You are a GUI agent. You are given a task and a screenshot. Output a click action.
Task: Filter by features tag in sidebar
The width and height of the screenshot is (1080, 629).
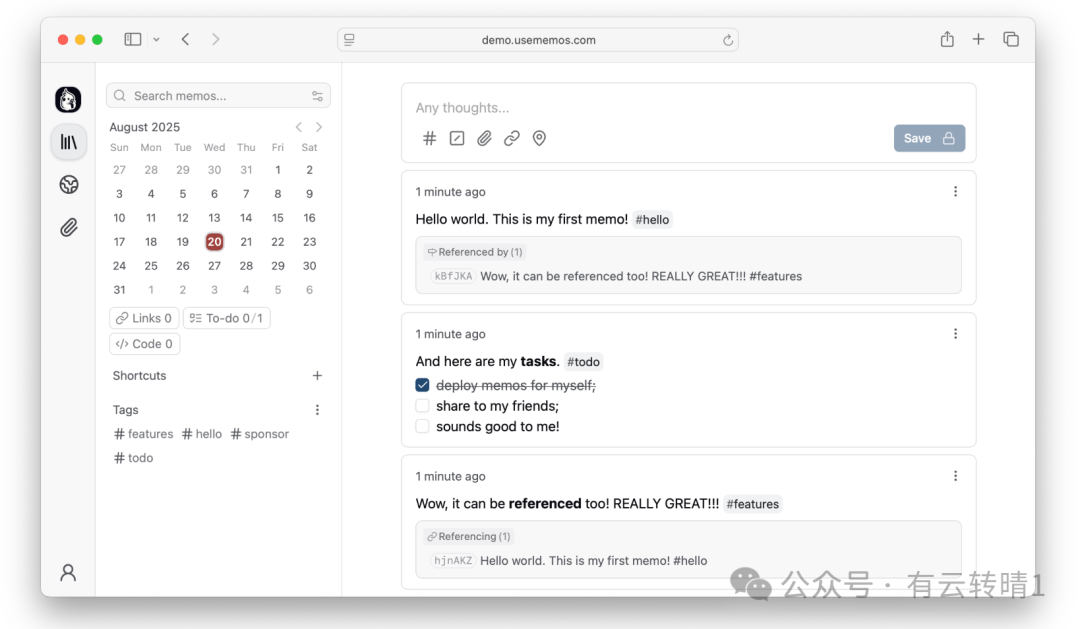pos(143,434)
